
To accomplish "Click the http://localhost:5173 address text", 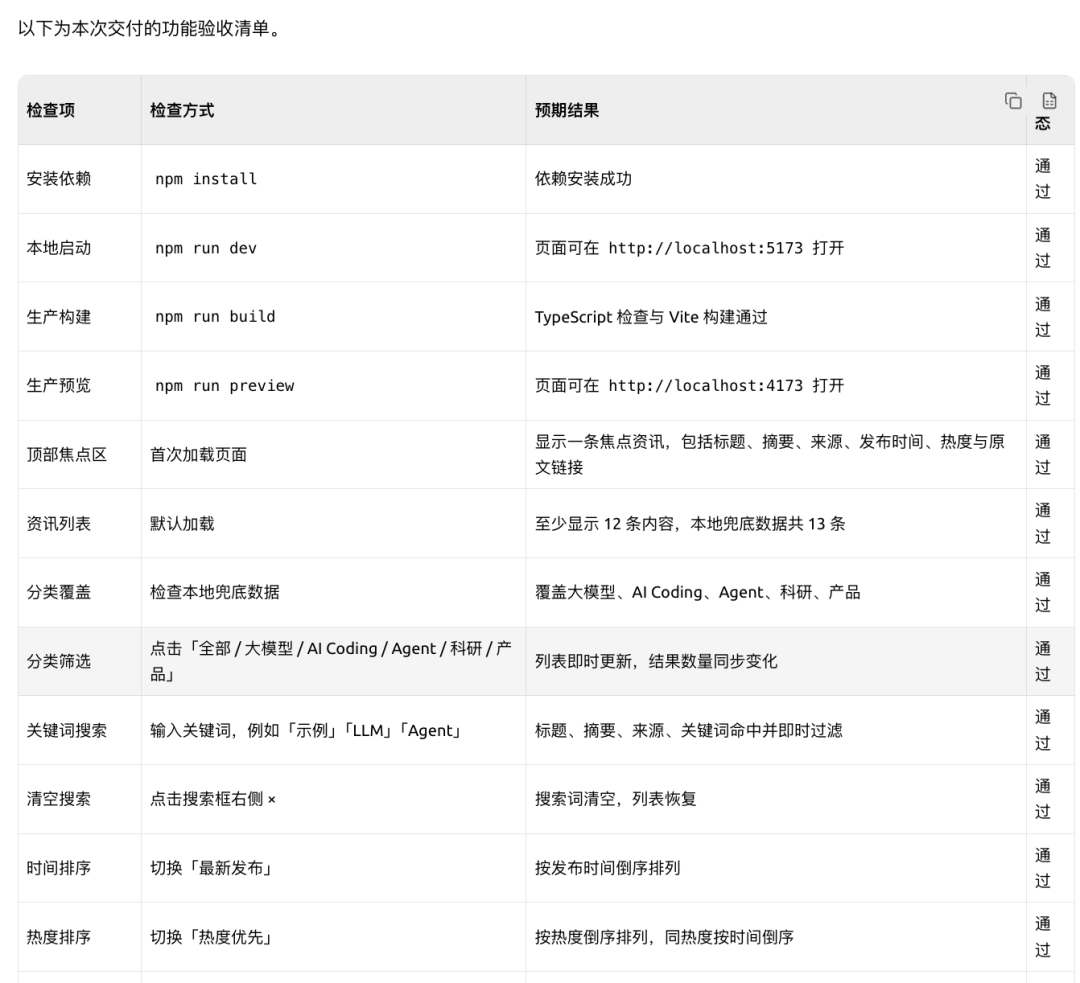I will point(706,248).
